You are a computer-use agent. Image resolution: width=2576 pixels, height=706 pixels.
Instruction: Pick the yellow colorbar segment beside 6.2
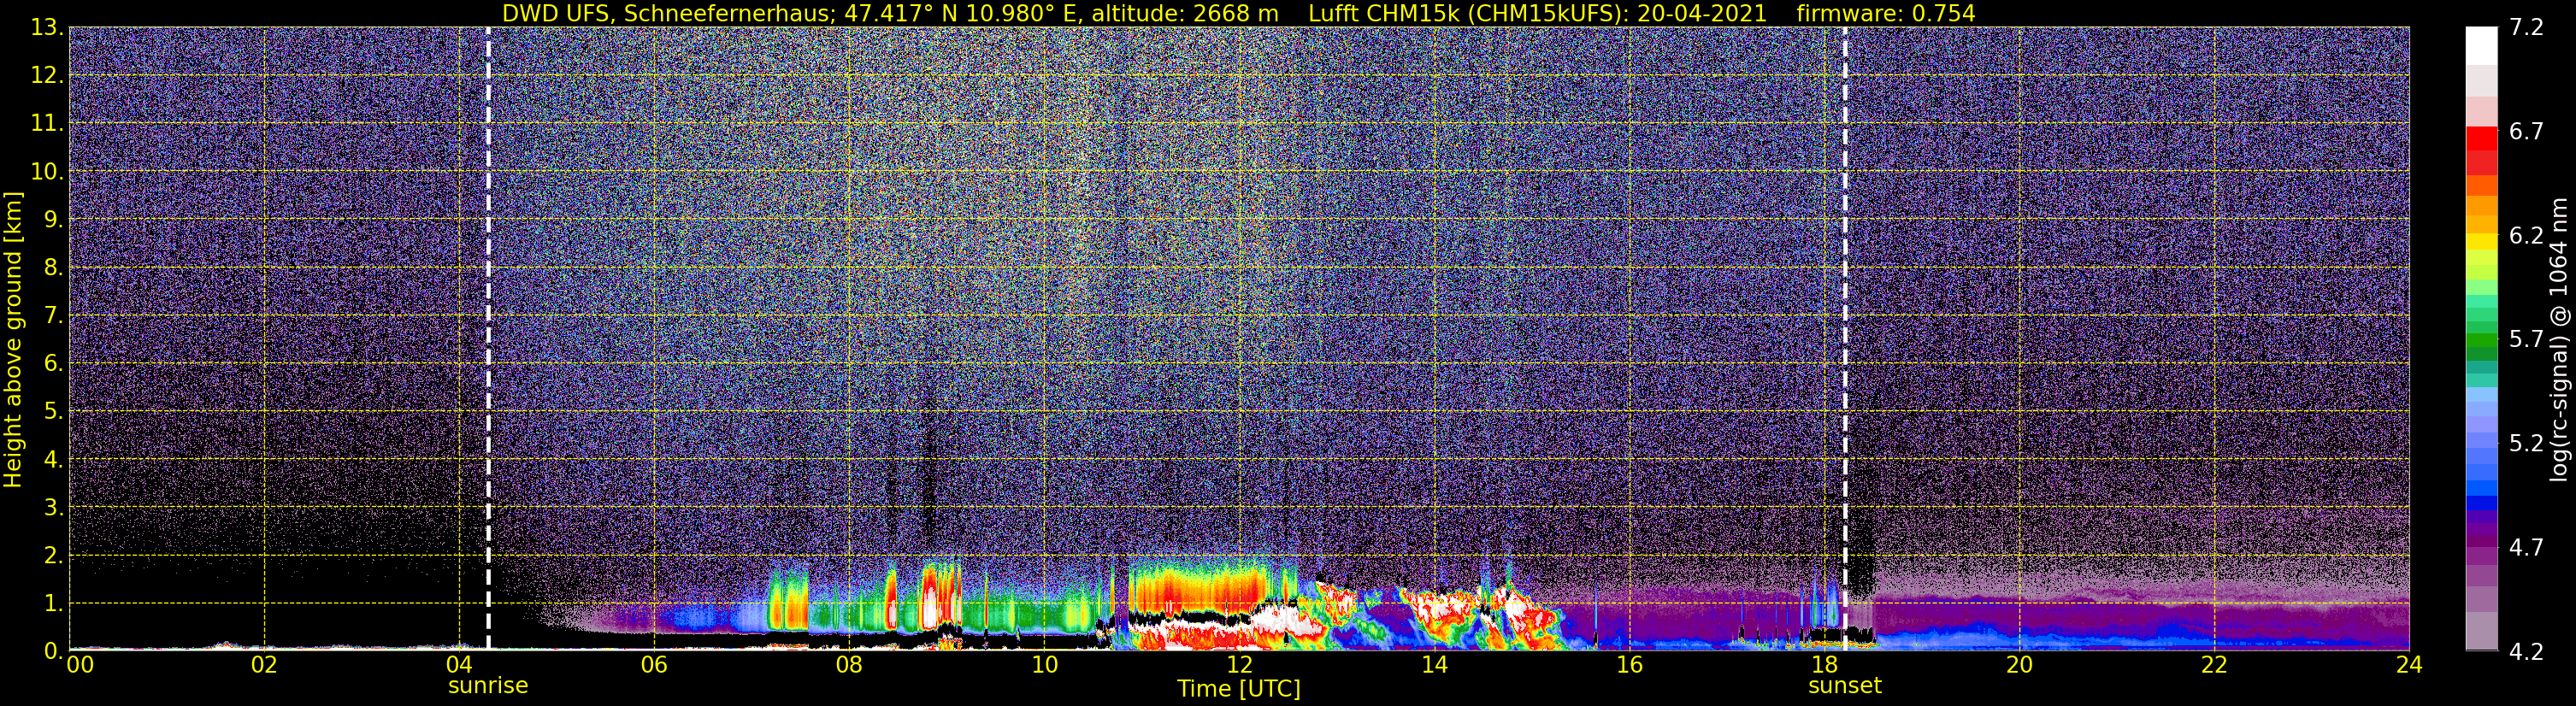click(x=2482, y=241)
